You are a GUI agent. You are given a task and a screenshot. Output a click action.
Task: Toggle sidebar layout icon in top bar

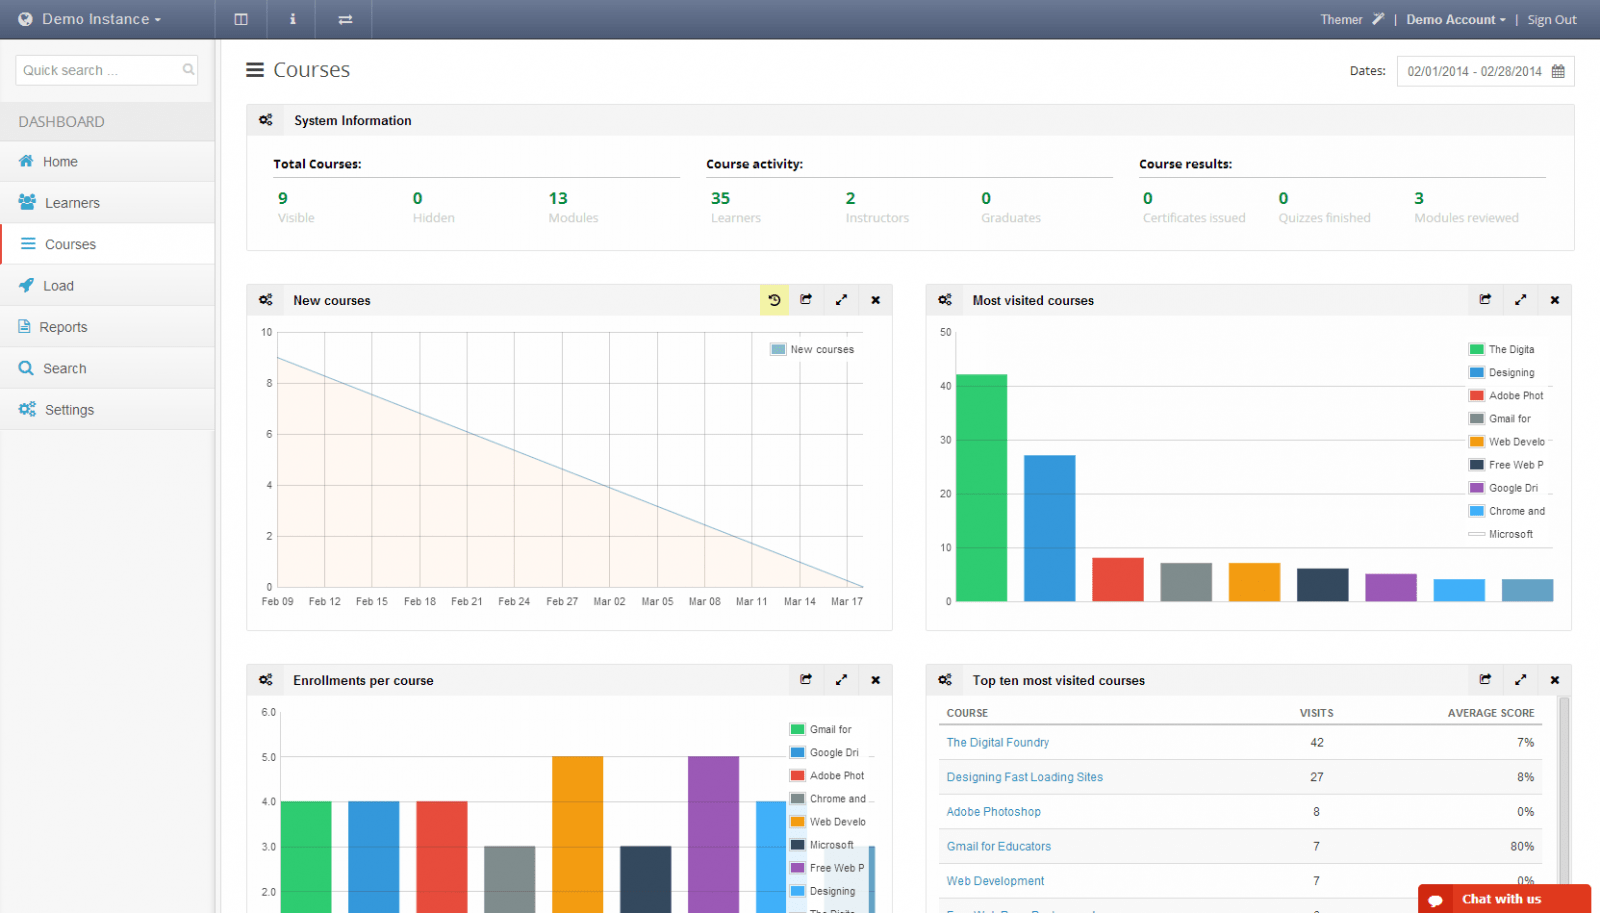coord(241,19)
